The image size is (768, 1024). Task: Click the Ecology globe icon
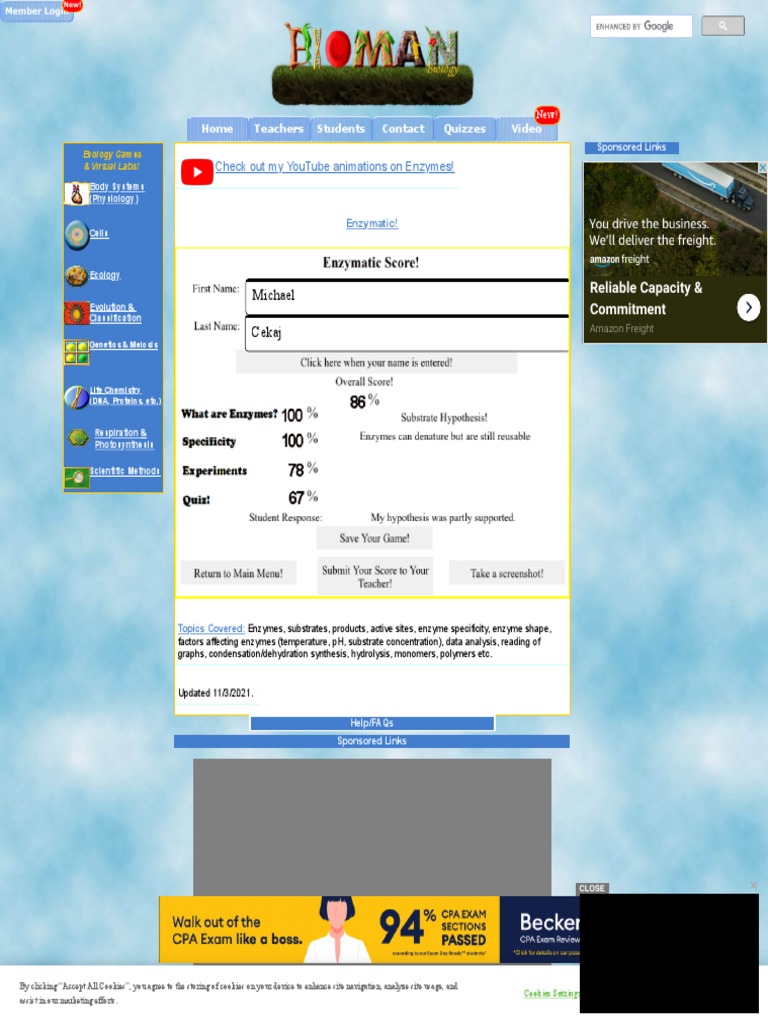tap(76, 276)
